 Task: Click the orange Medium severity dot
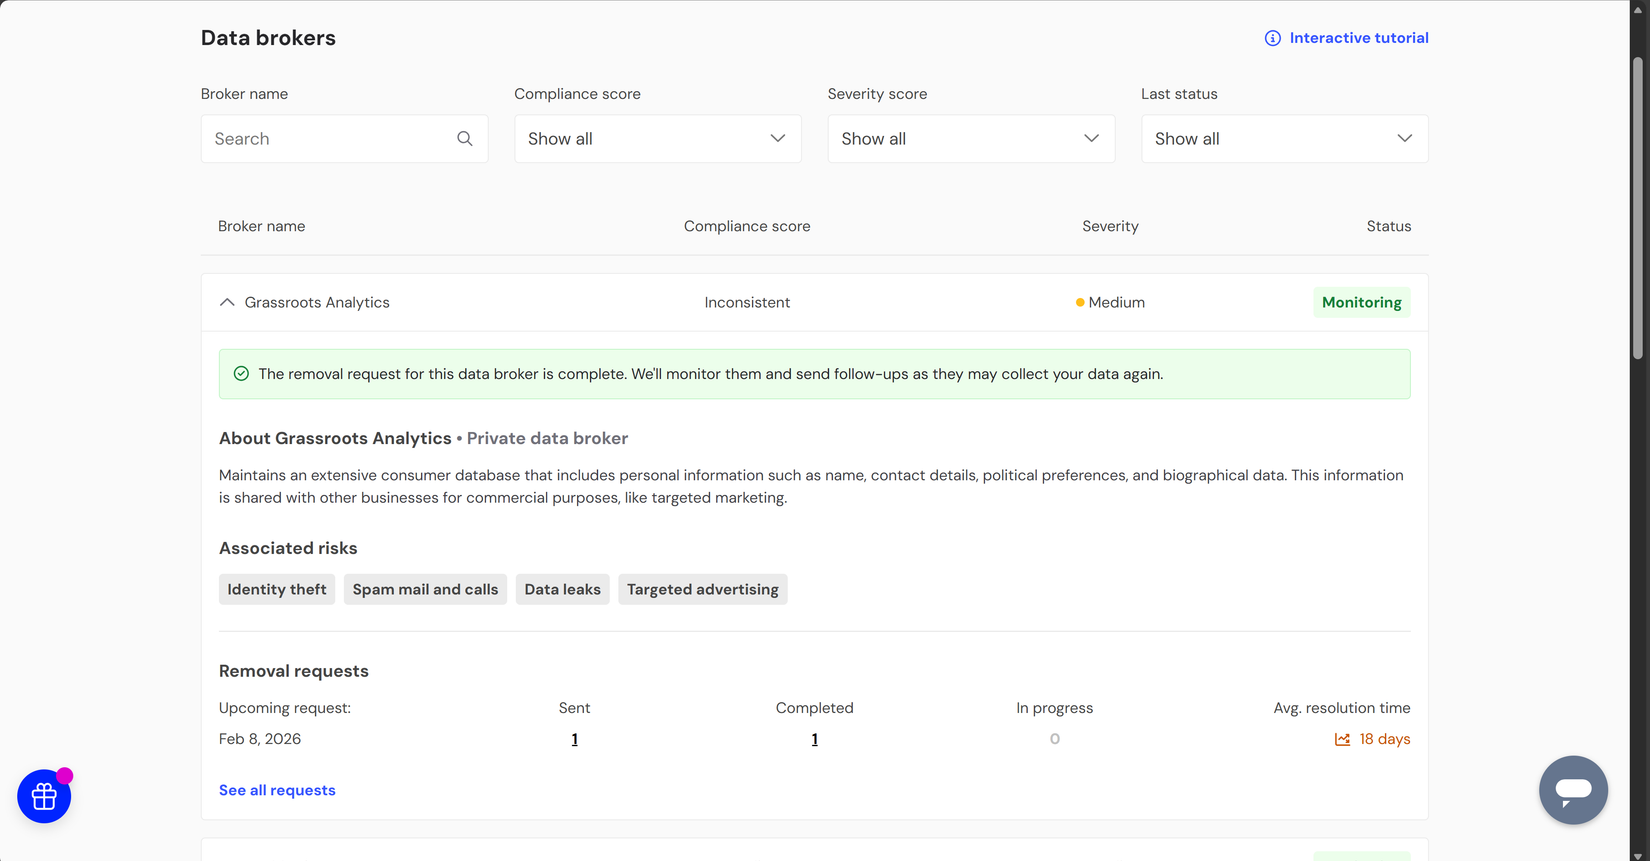click(x=1080, y=303)
